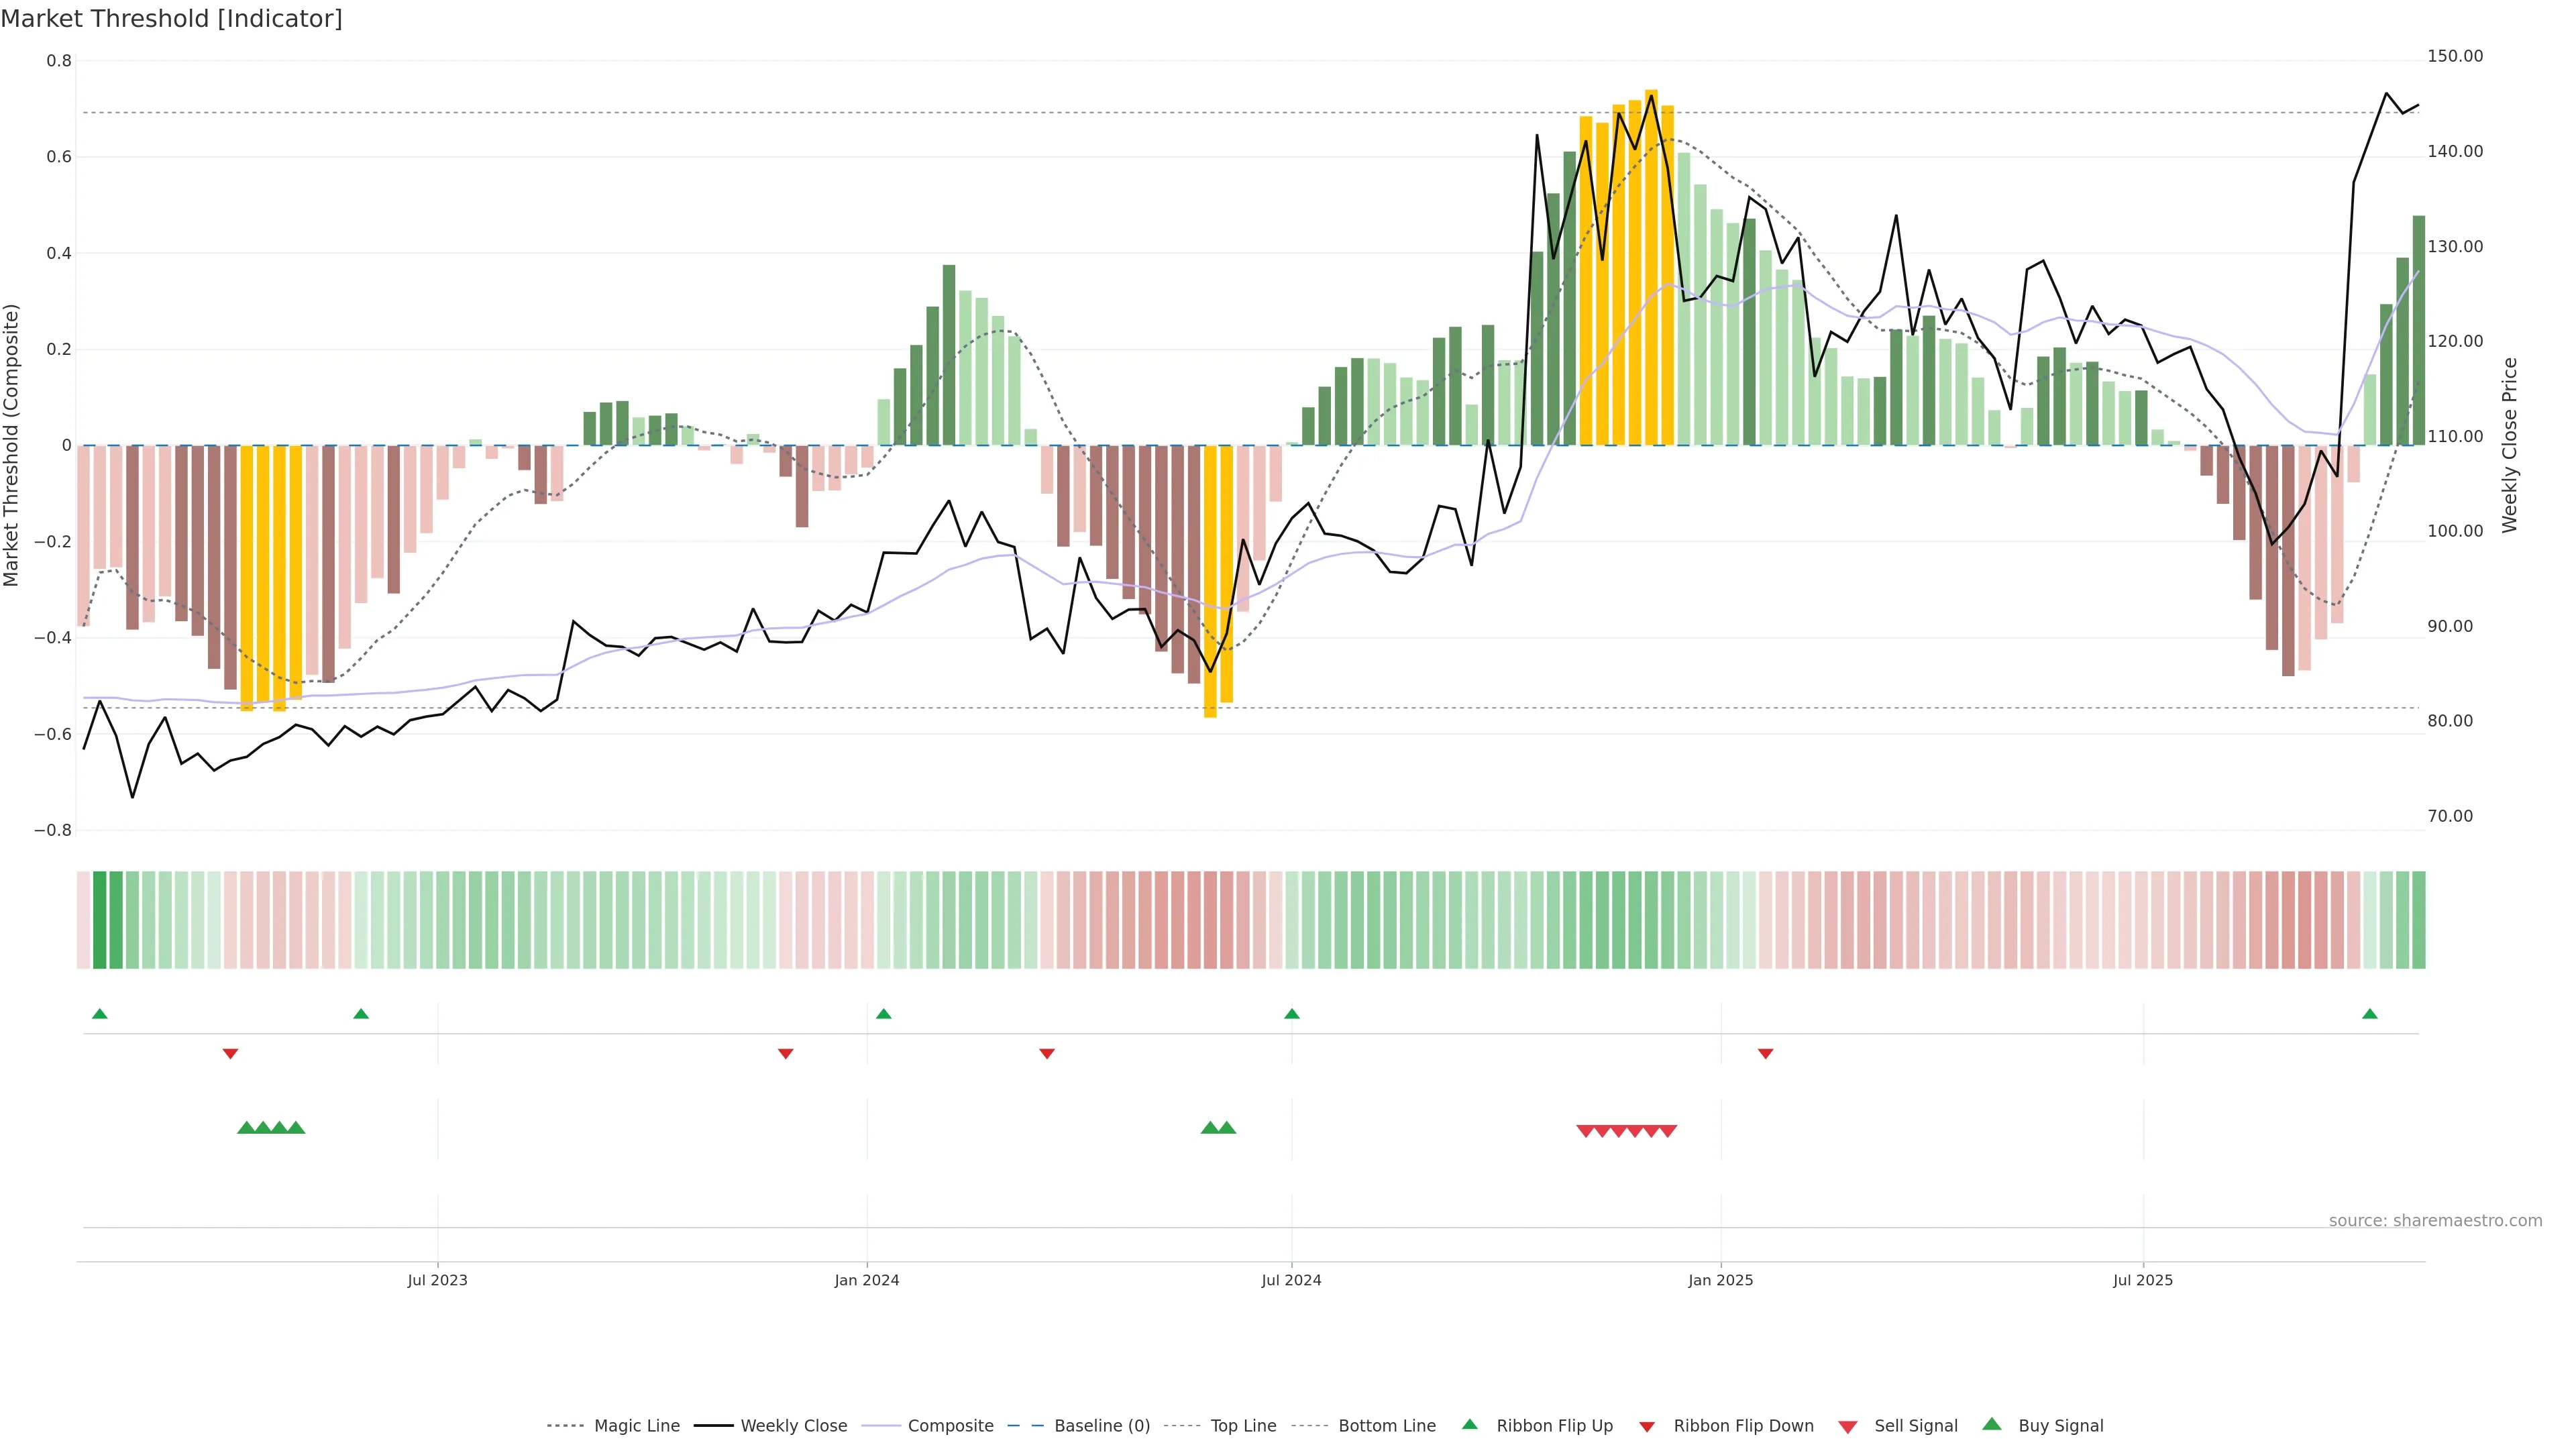Click the Buy Signal legend icon
The width and height of the screenshot is (2576, 1449).
click(x=1992, y=1424)
